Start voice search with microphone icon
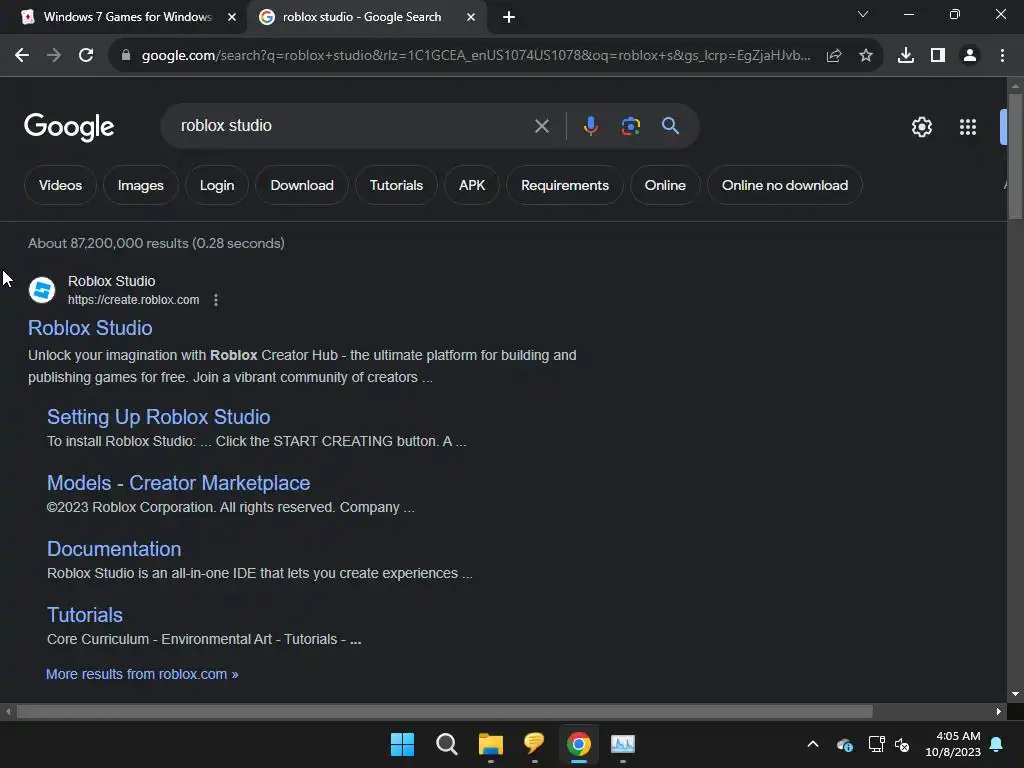This screenshot has width=1024, height=768. (590, 126)
